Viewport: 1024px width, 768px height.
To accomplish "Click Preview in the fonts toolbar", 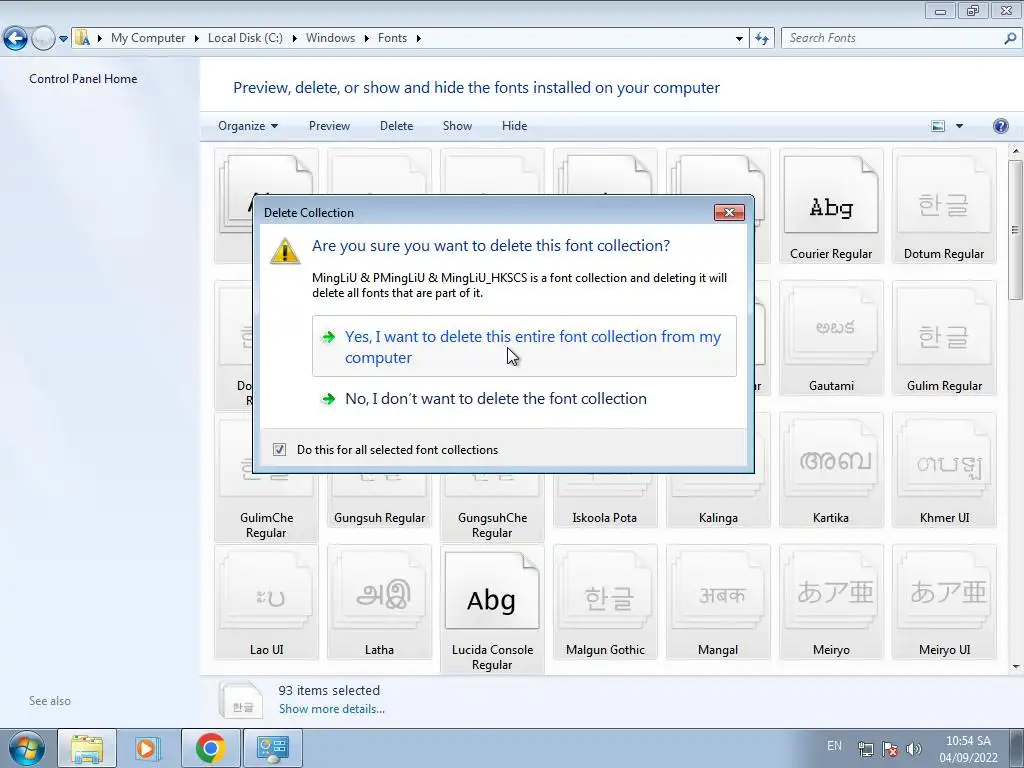I will (329, 126).
